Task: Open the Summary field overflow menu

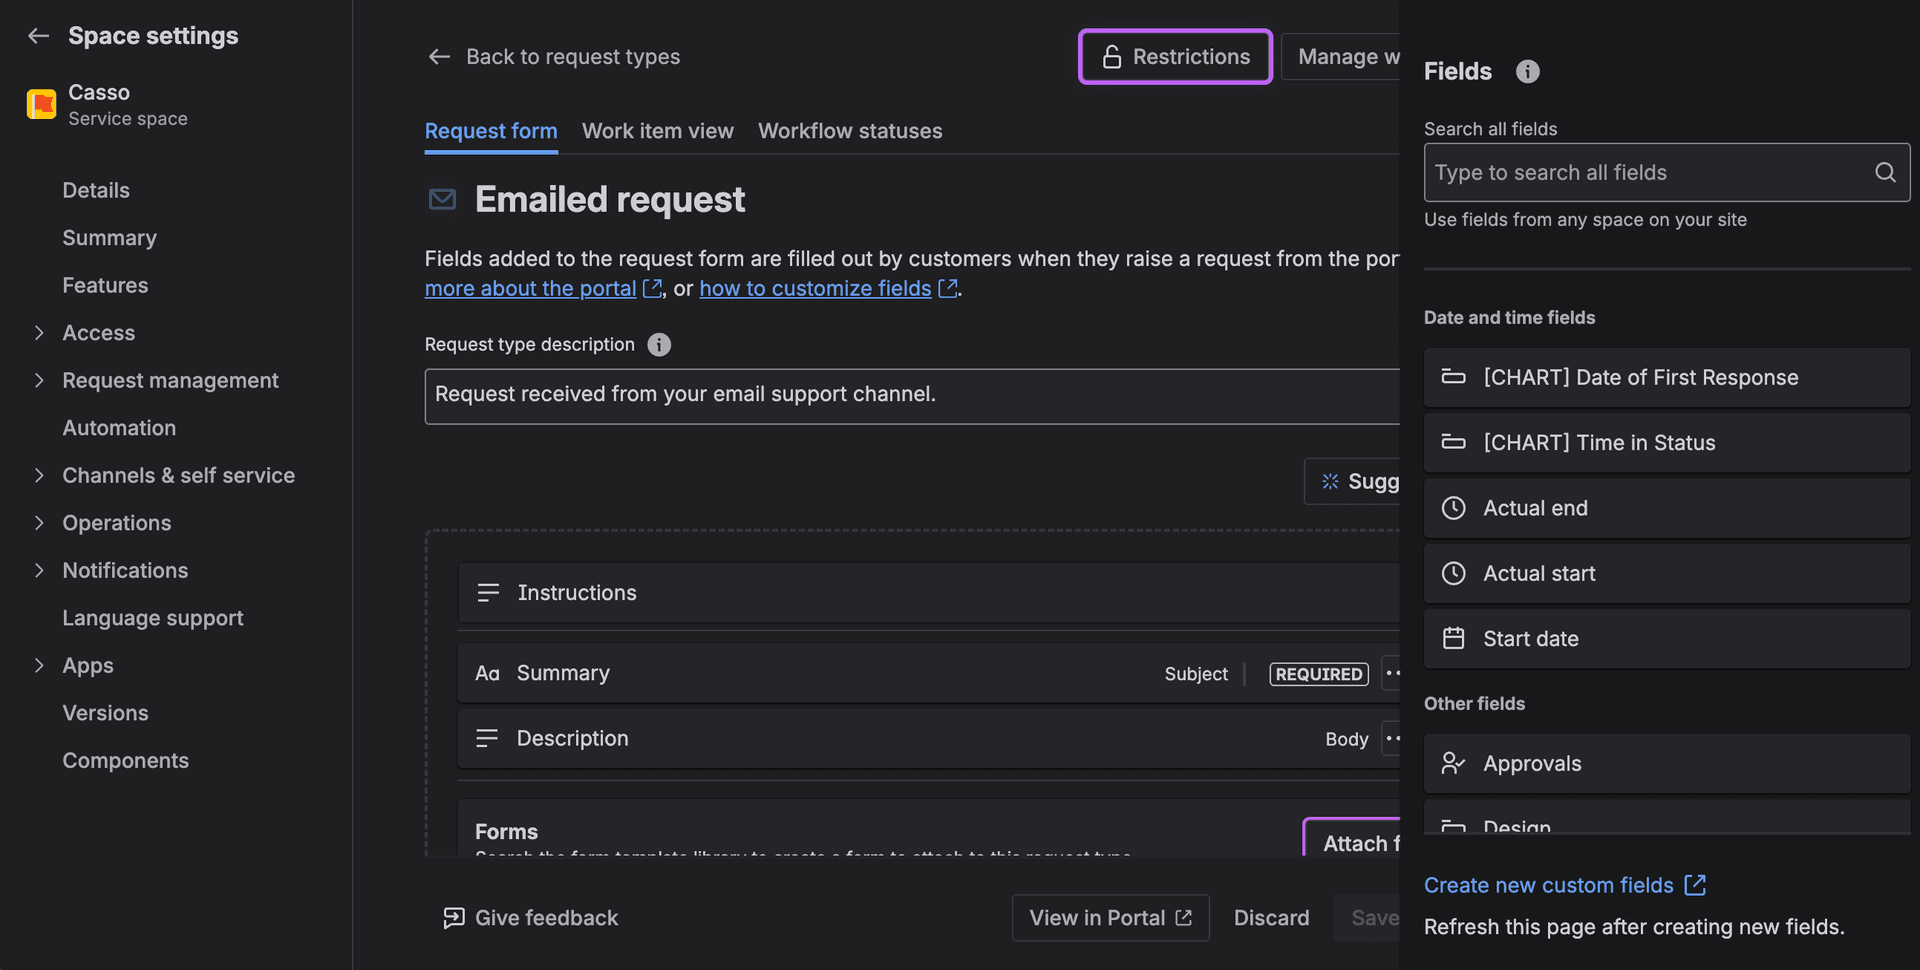Action: click(x=1393, y=673)
